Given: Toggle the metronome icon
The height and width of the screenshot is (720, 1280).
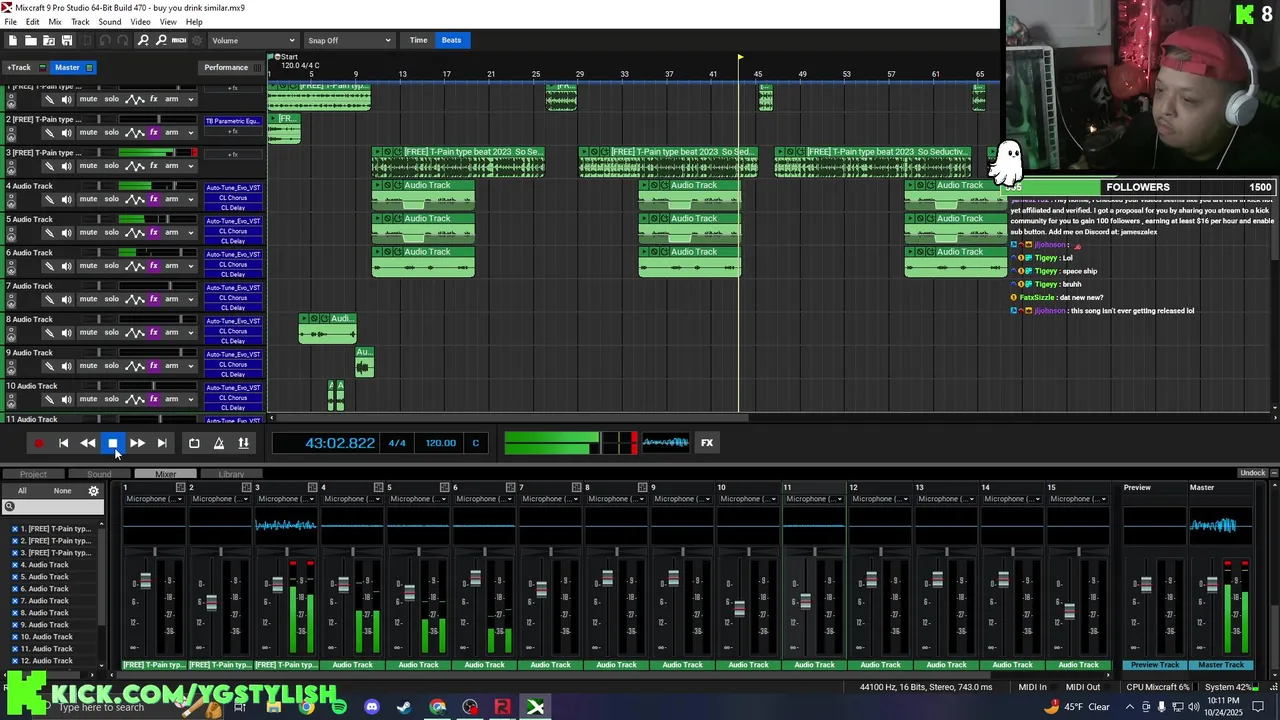Looking at the screenshot, I should tap(219, 443).
